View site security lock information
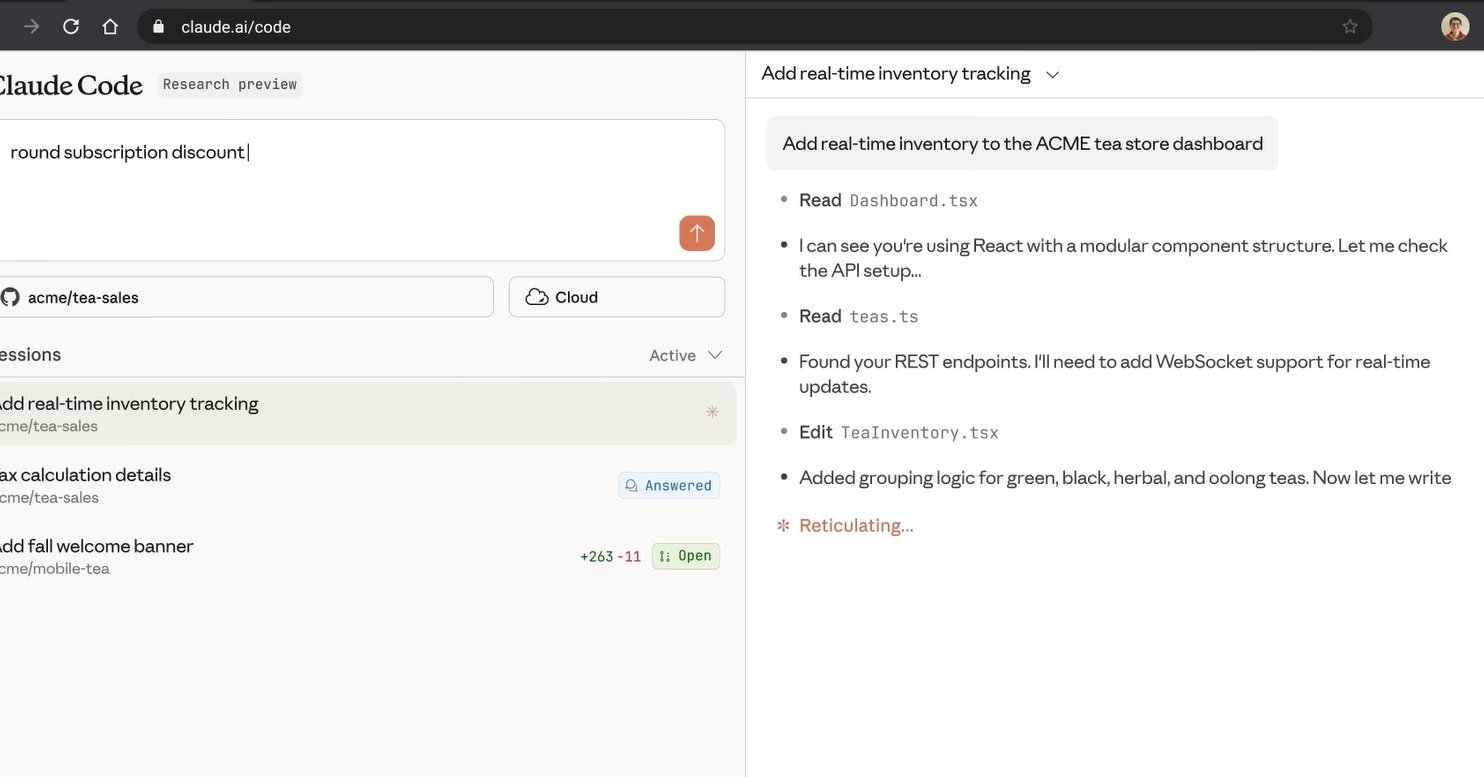 158,26
